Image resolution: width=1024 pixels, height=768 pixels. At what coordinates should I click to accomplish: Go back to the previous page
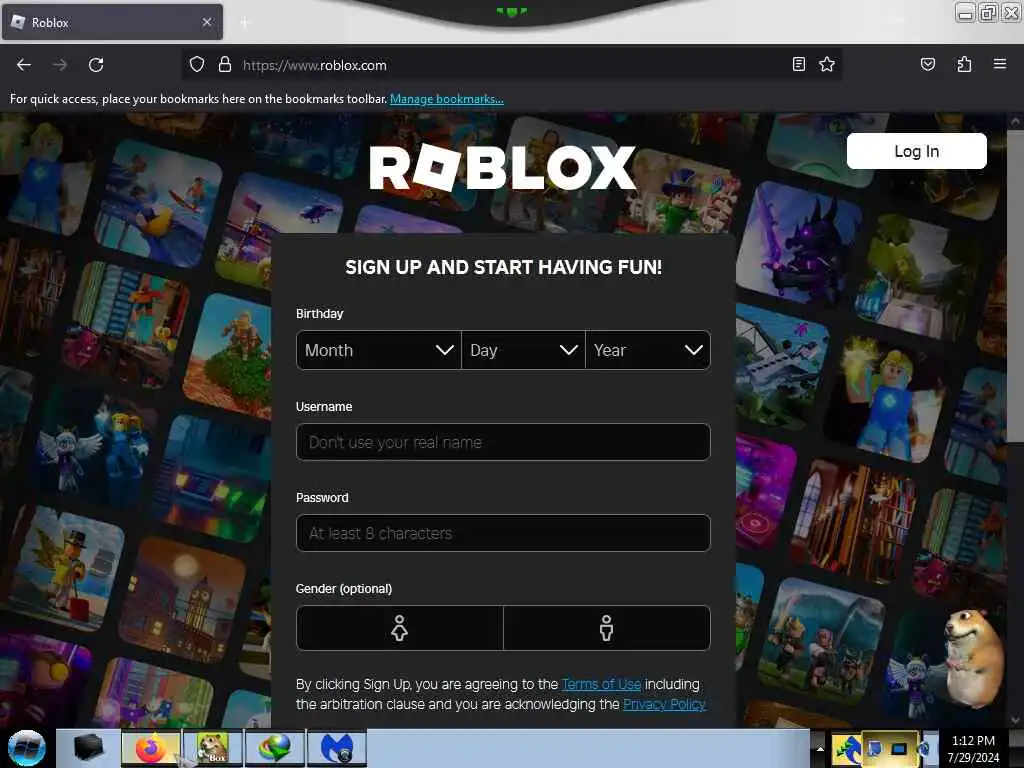click(x=24, y=65)
